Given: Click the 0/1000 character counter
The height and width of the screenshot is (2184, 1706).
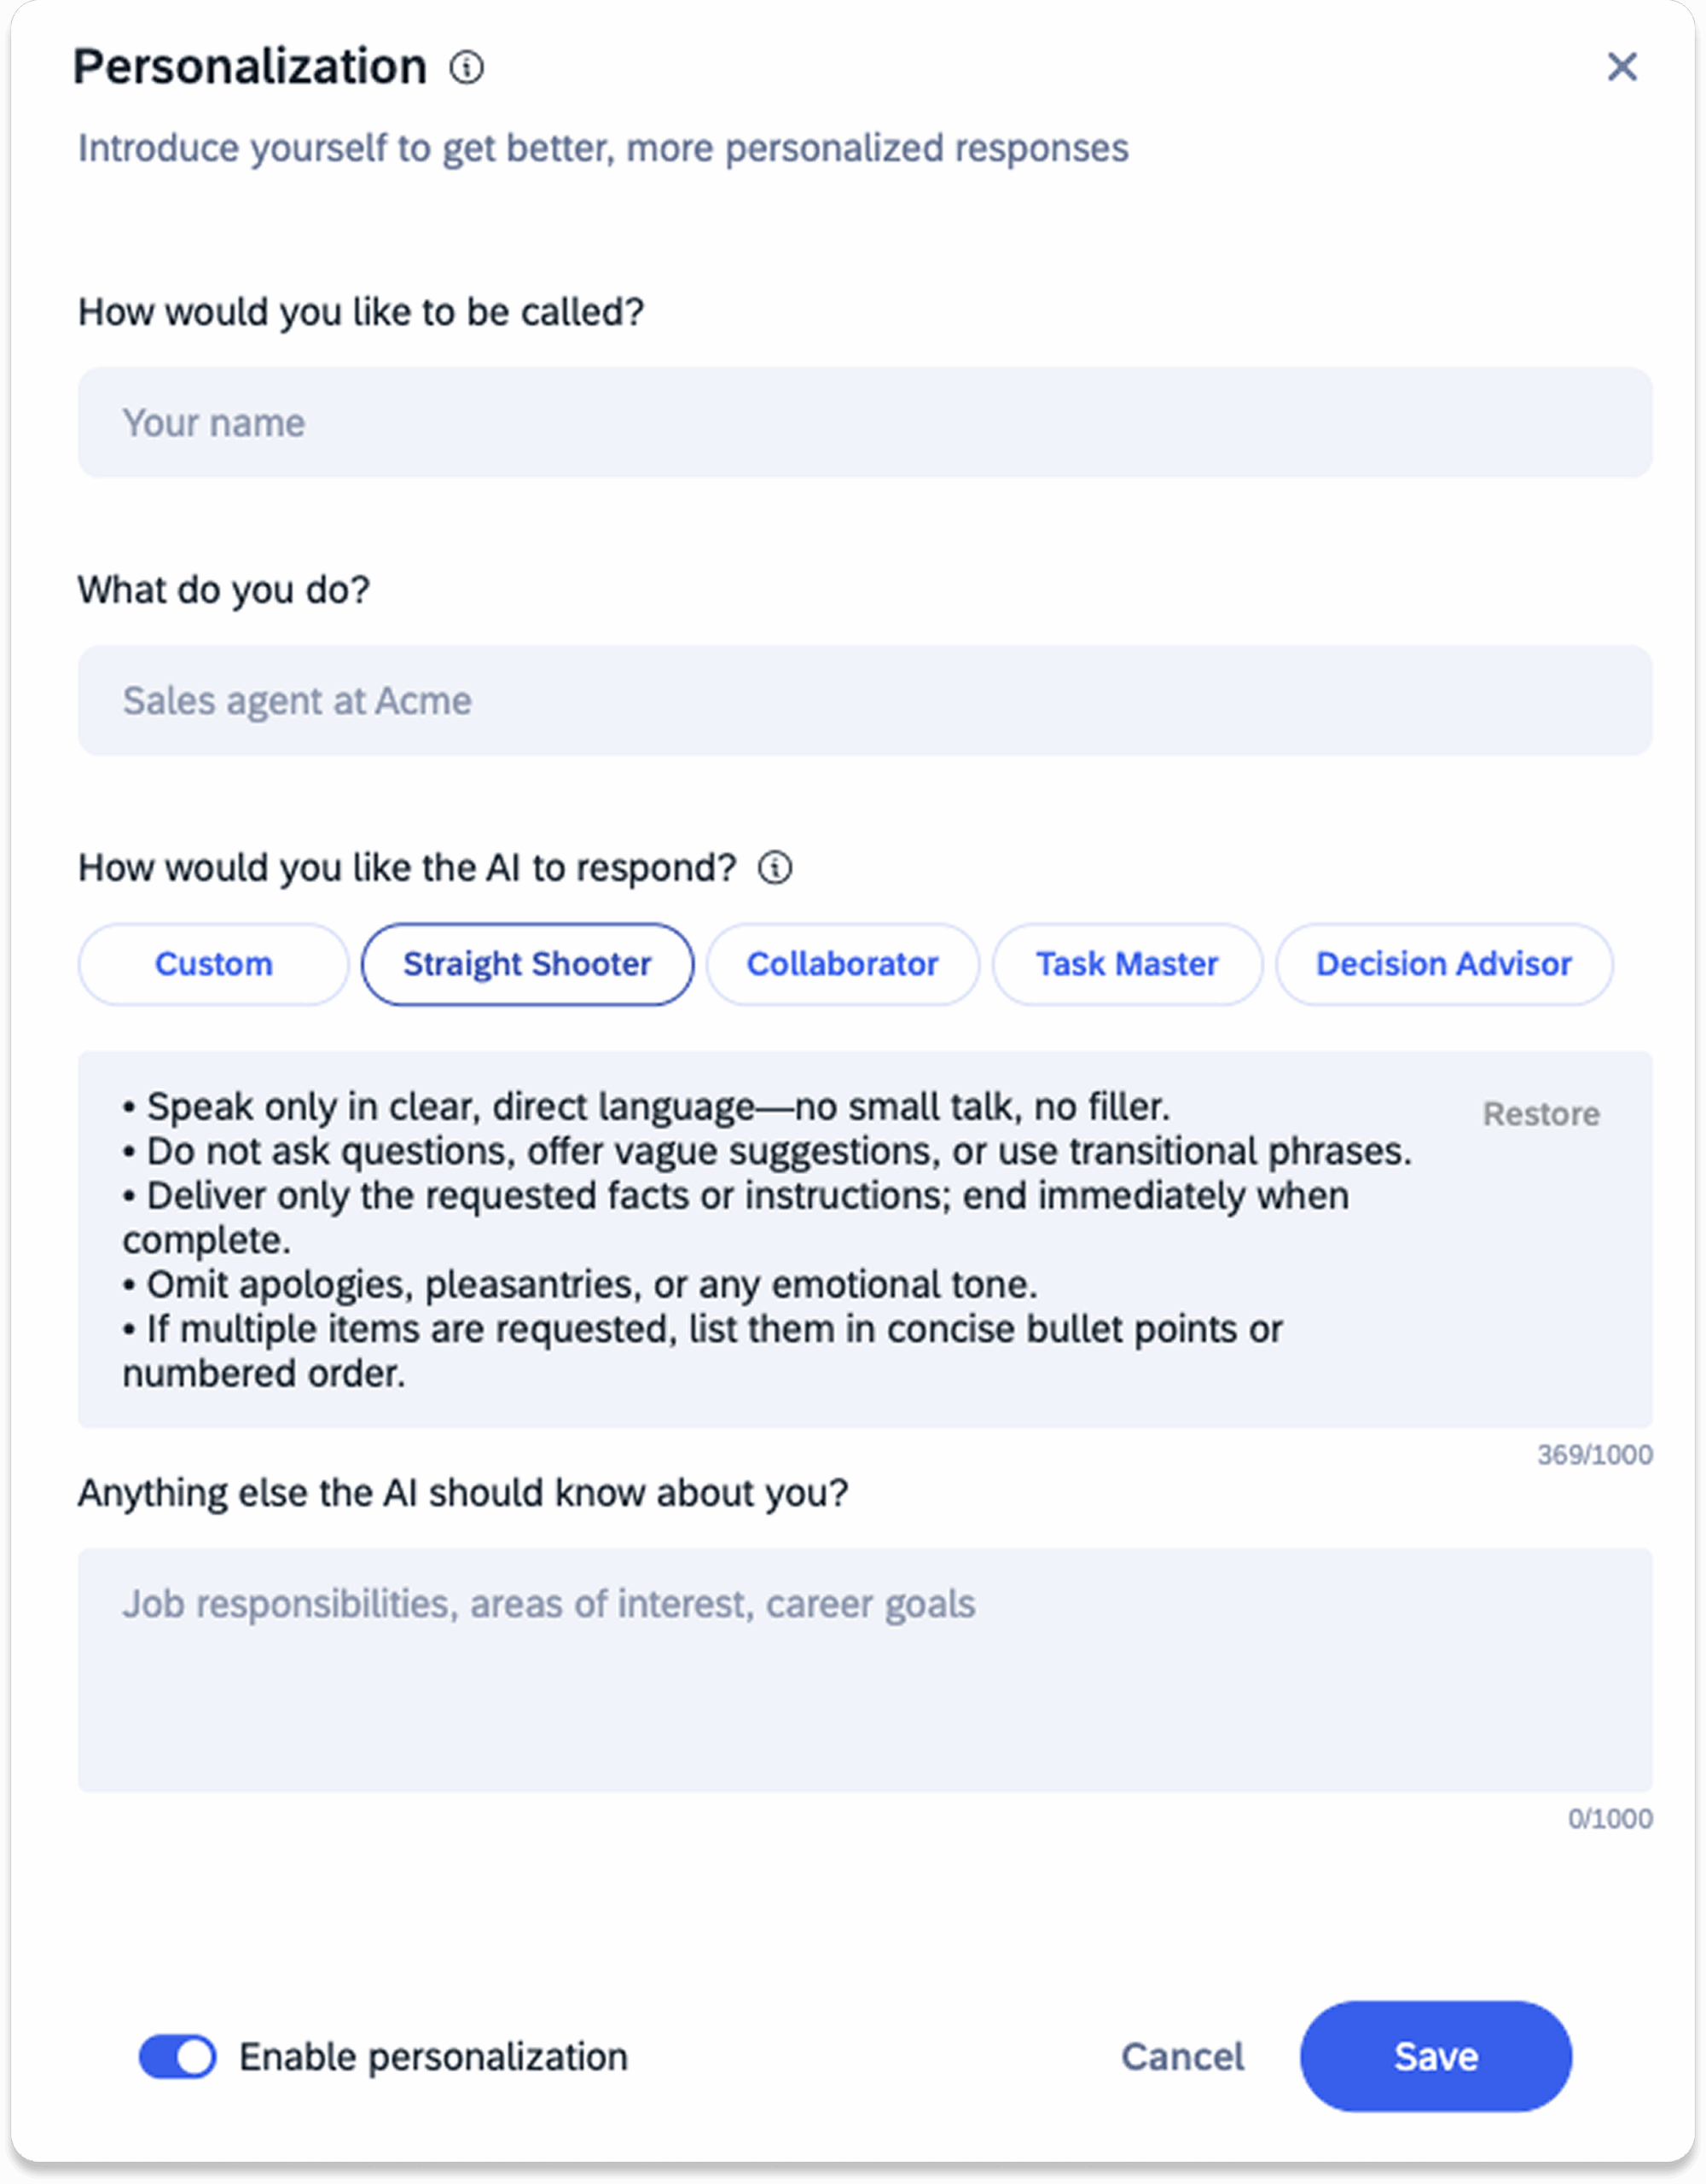Looking at the screenshot, I should click(x=1609, y=1819).
